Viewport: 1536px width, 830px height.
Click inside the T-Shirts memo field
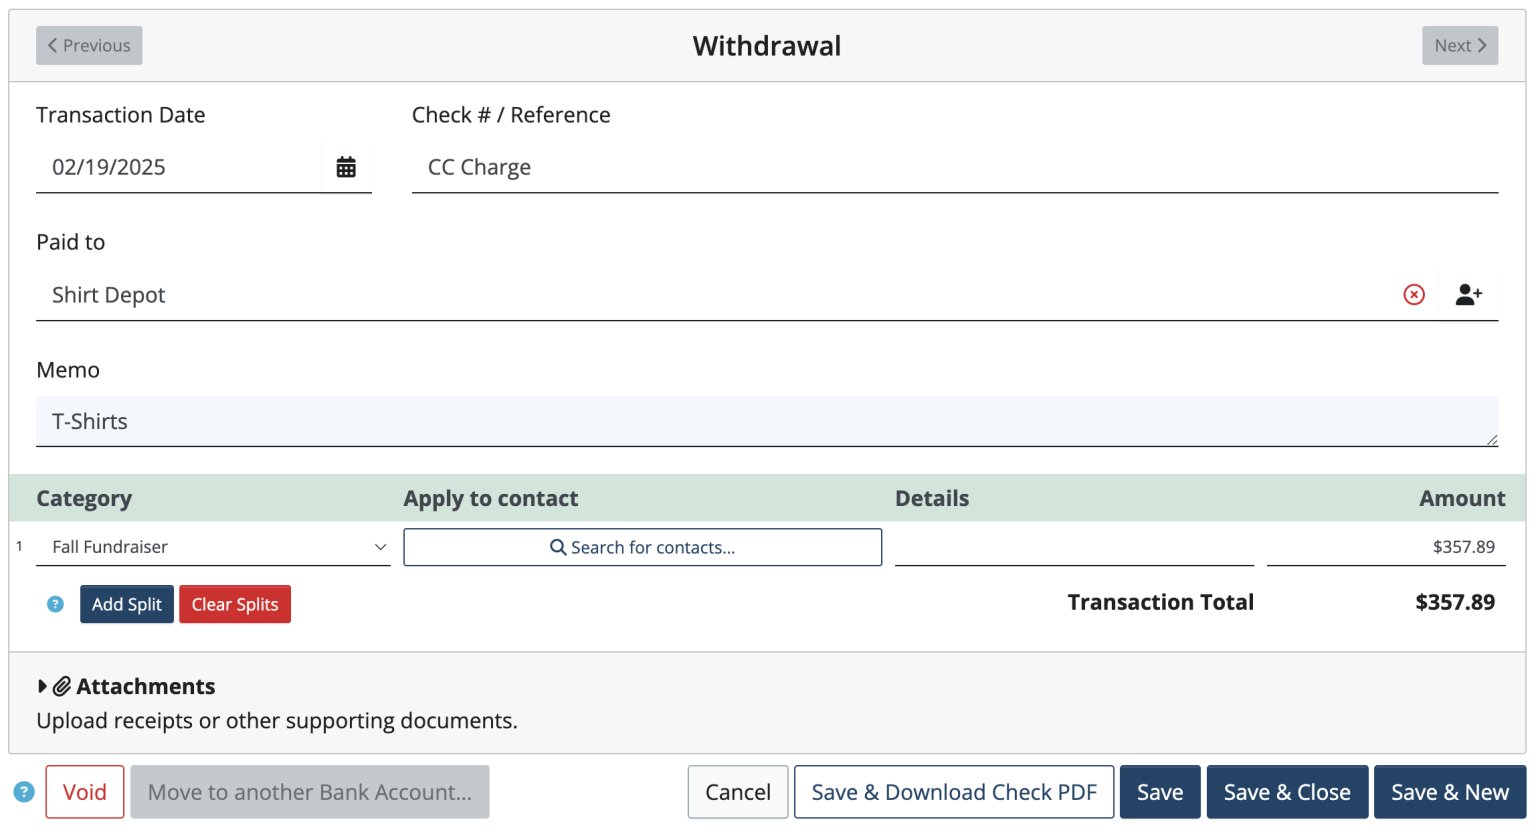click(x=400, y=421)
